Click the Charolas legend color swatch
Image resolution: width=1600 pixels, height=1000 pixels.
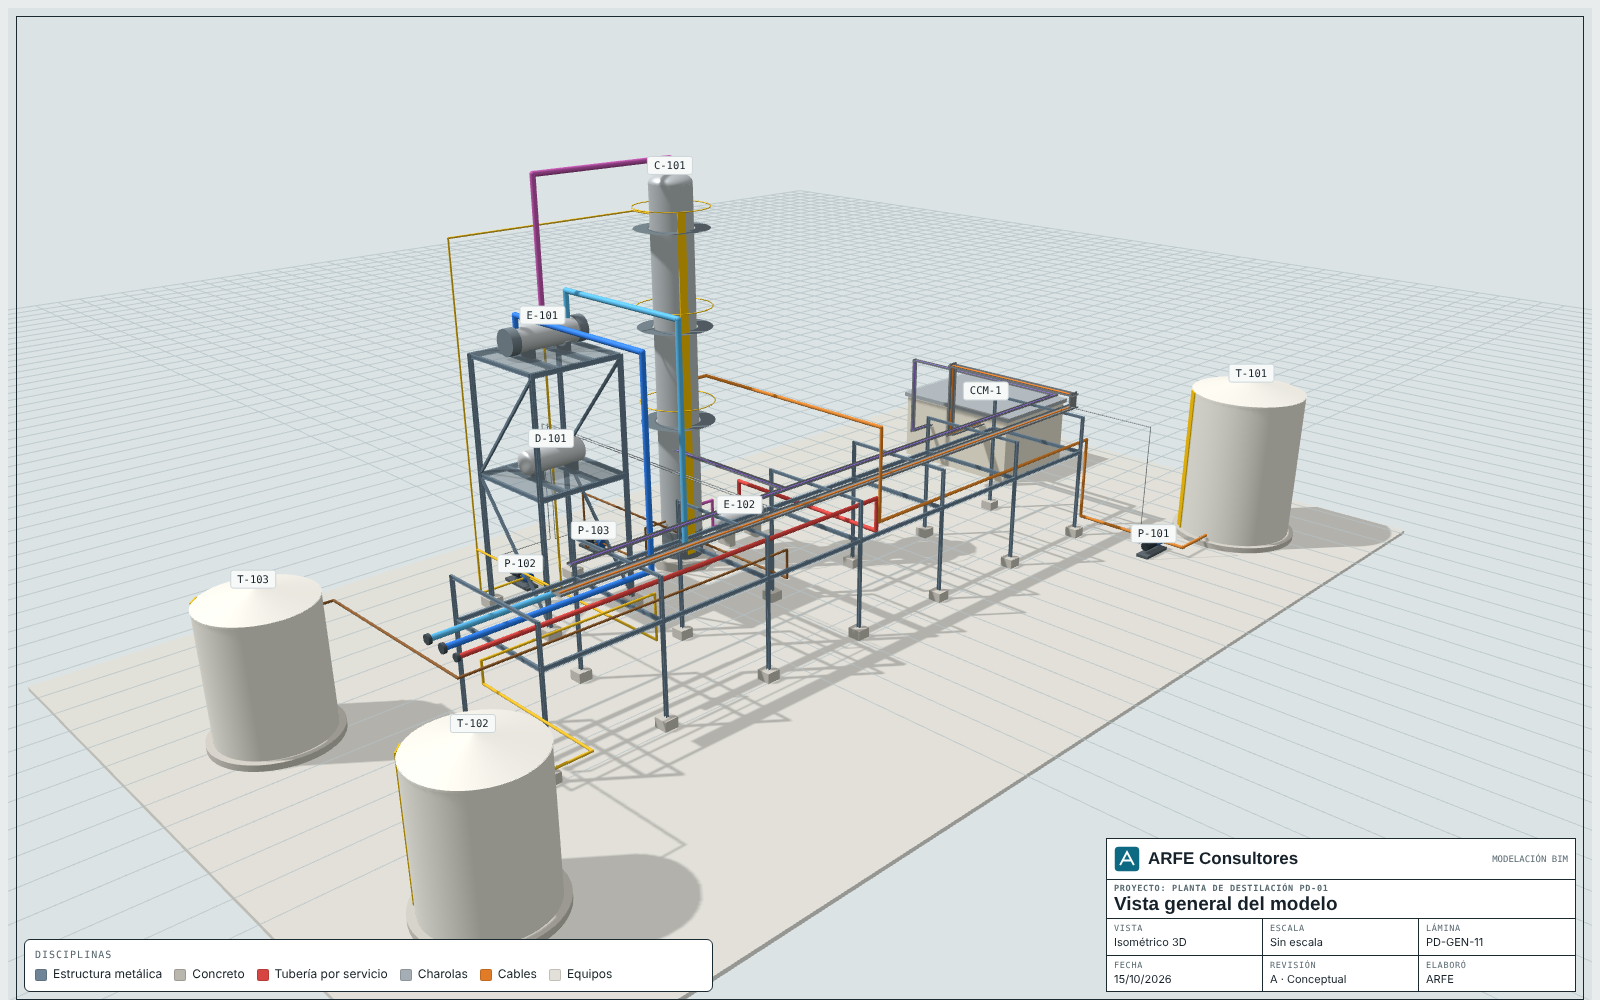tap(406, 975)
